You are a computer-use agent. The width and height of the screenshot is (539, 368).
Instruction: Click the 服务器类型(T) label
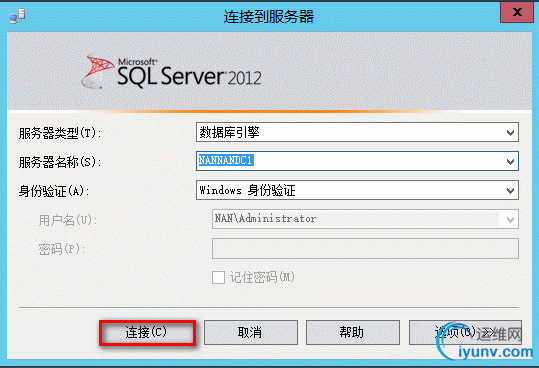(60, 133)
